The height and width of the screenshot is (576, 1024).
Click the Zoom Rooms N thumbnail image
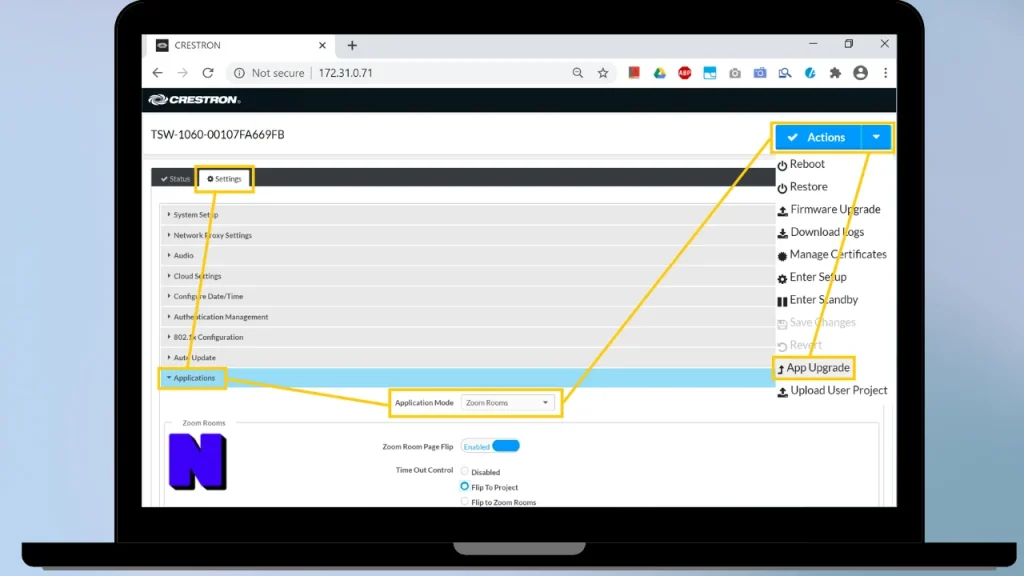tap(197, 462)
